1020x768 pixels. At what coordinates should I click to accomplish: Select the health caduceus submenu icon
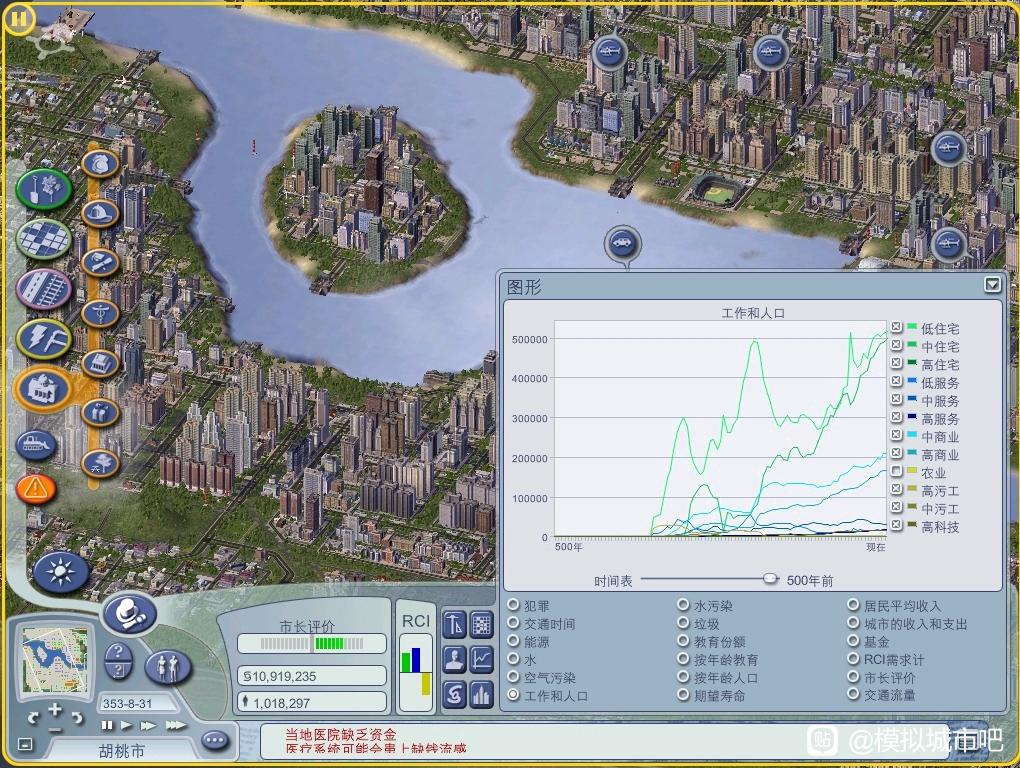click(100, 313)
